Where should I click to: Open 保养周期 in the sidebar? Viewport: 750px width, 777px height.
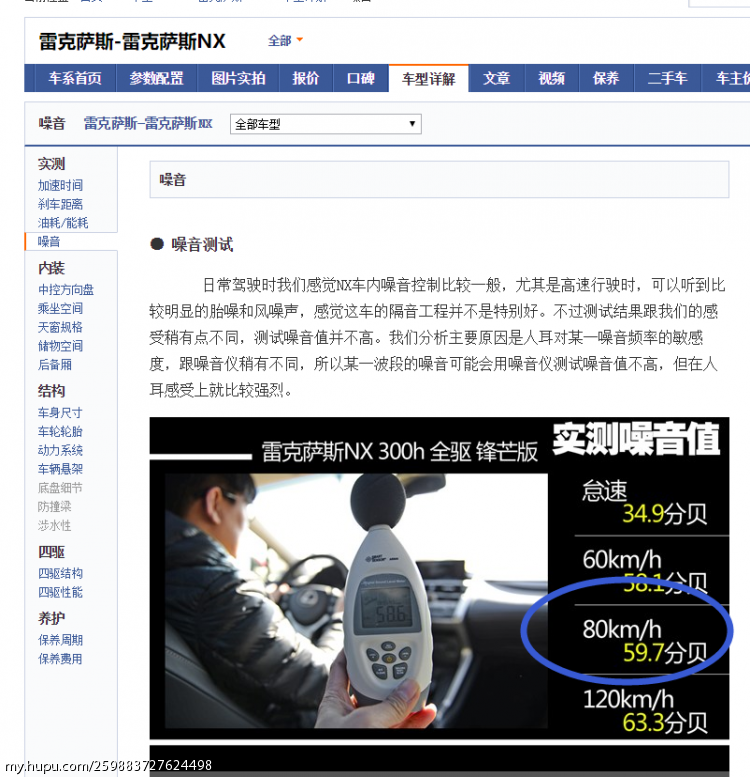click(x=60, y=640)
